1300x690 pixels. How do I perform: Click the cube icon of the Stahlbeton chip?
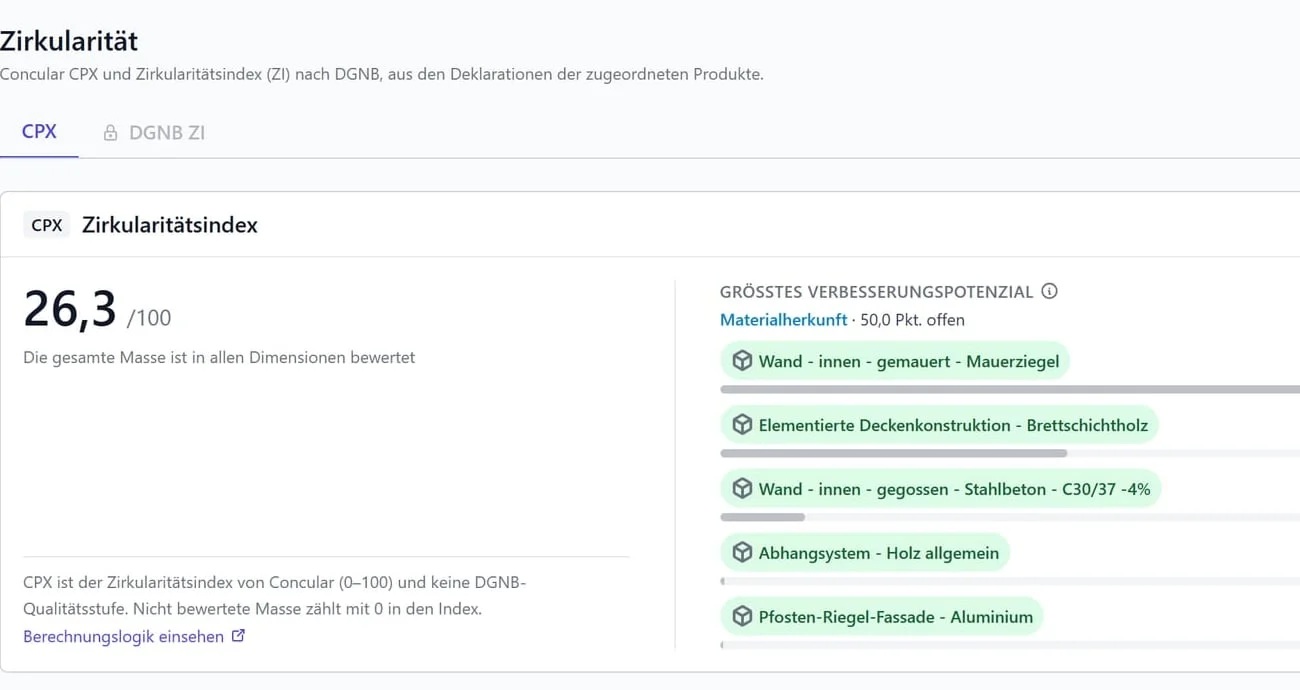click(742, 489)
